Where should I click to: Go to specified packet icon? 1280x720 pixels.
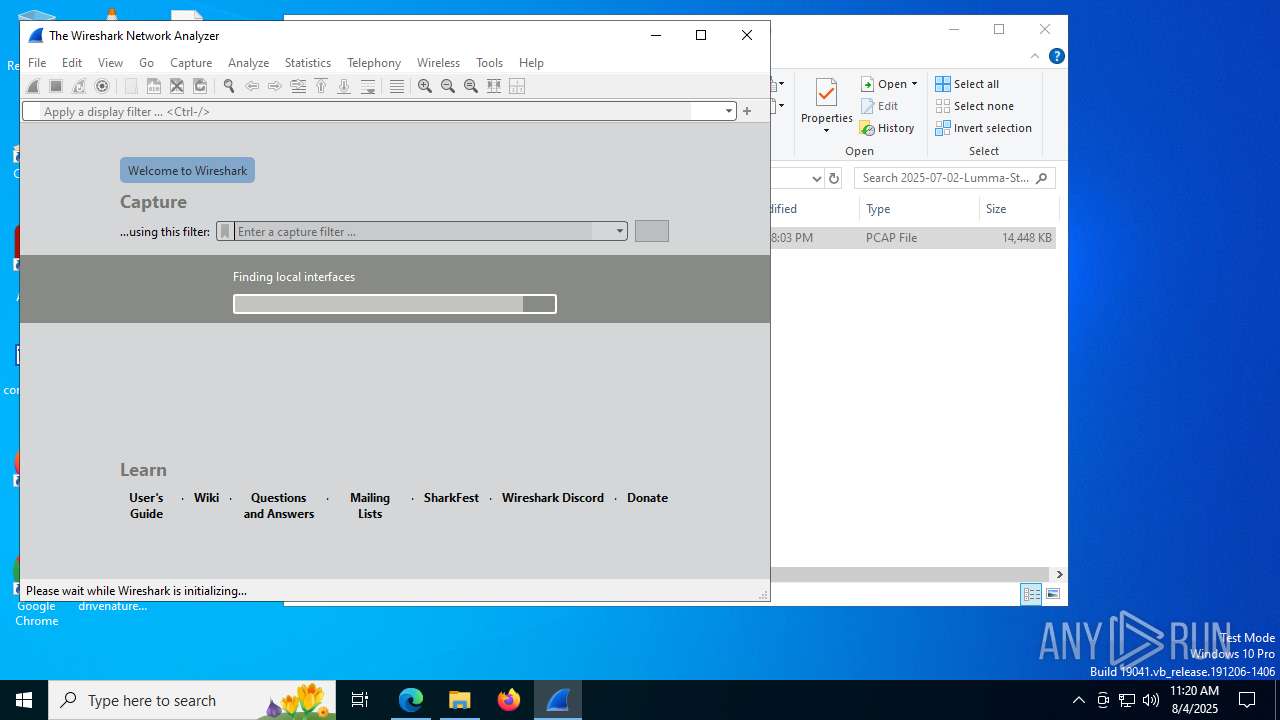coord(298,86)
